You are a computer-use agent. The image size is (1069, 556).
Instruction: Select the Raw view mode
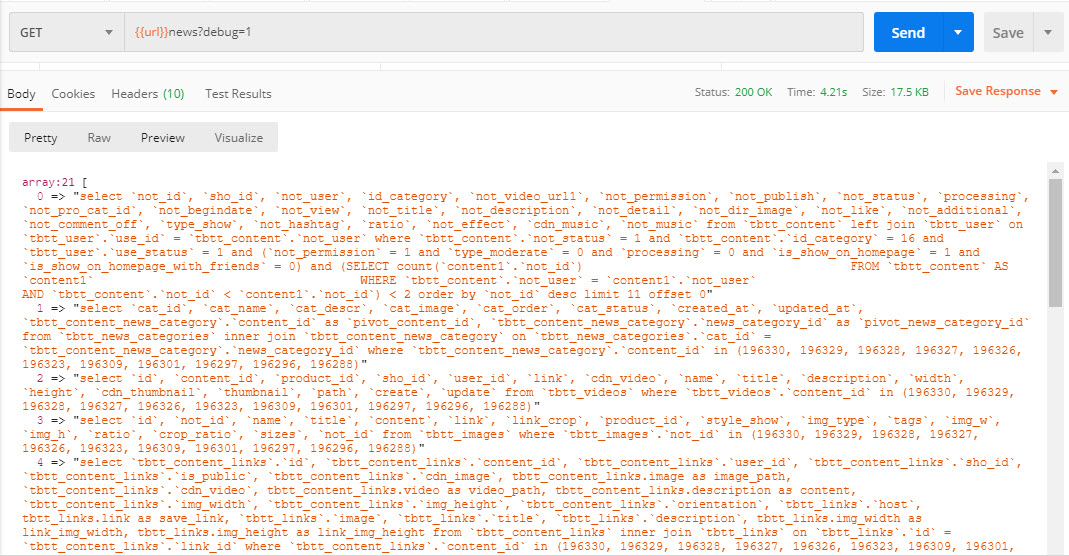click(99, 138)
